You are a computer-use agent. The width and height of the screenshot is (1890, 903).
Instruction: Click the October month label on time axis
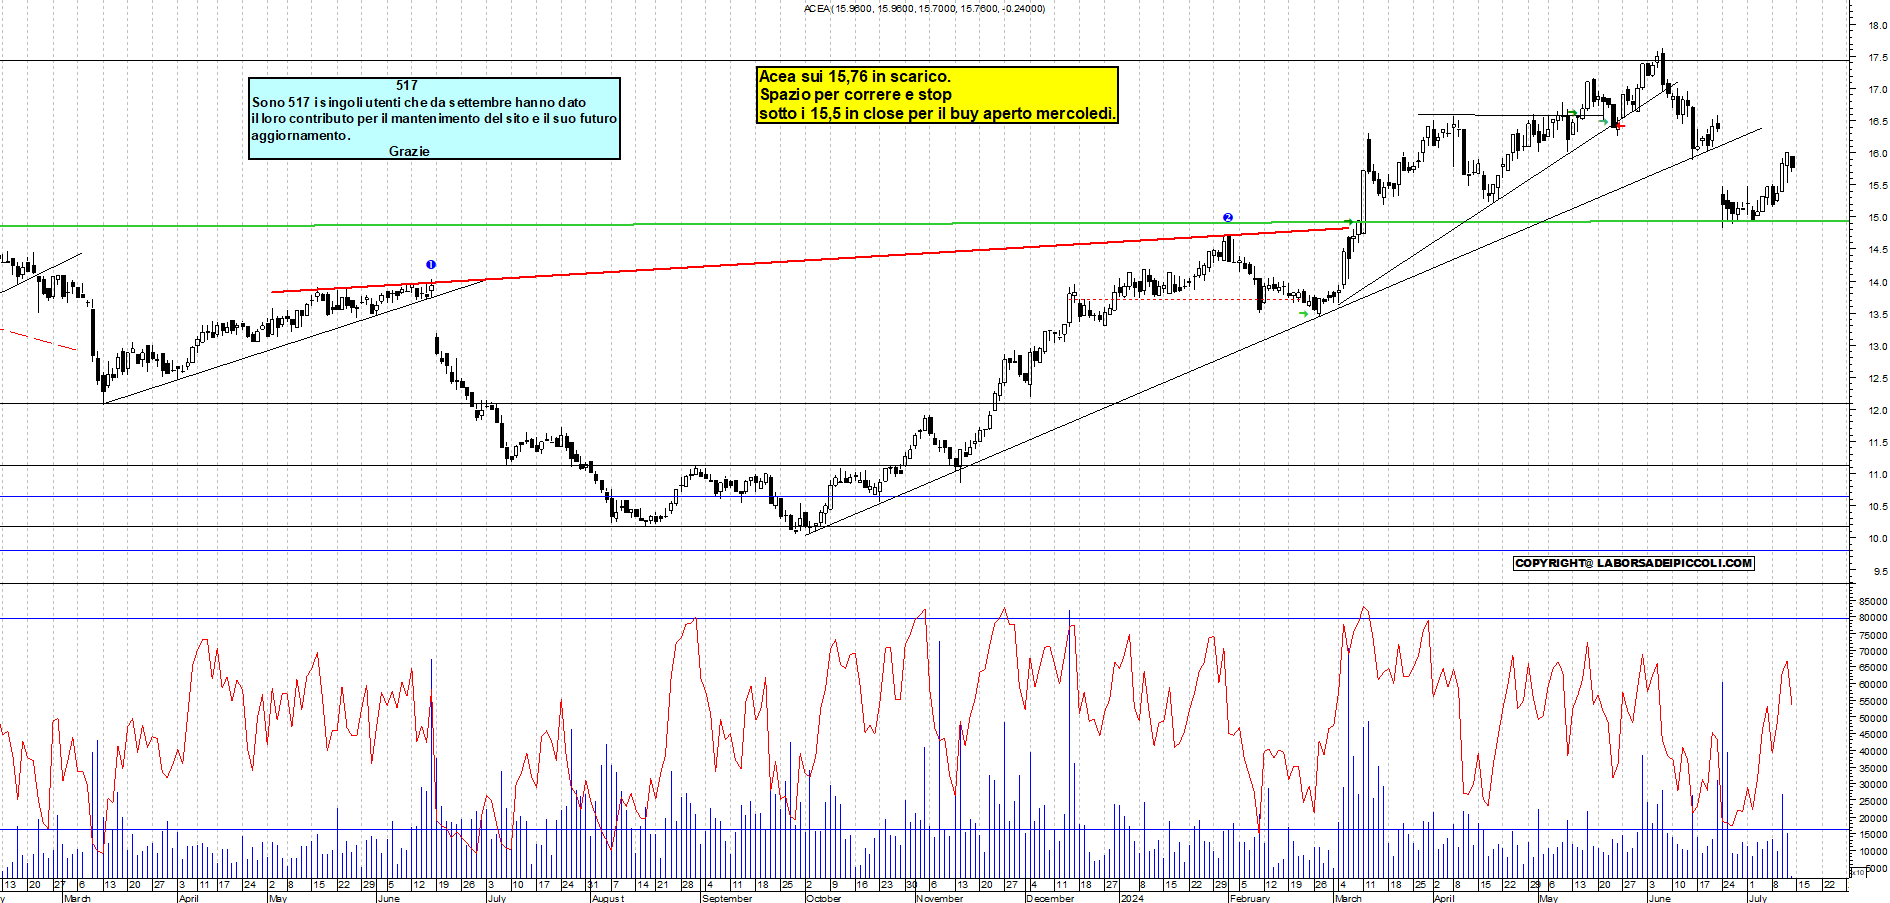824,898
